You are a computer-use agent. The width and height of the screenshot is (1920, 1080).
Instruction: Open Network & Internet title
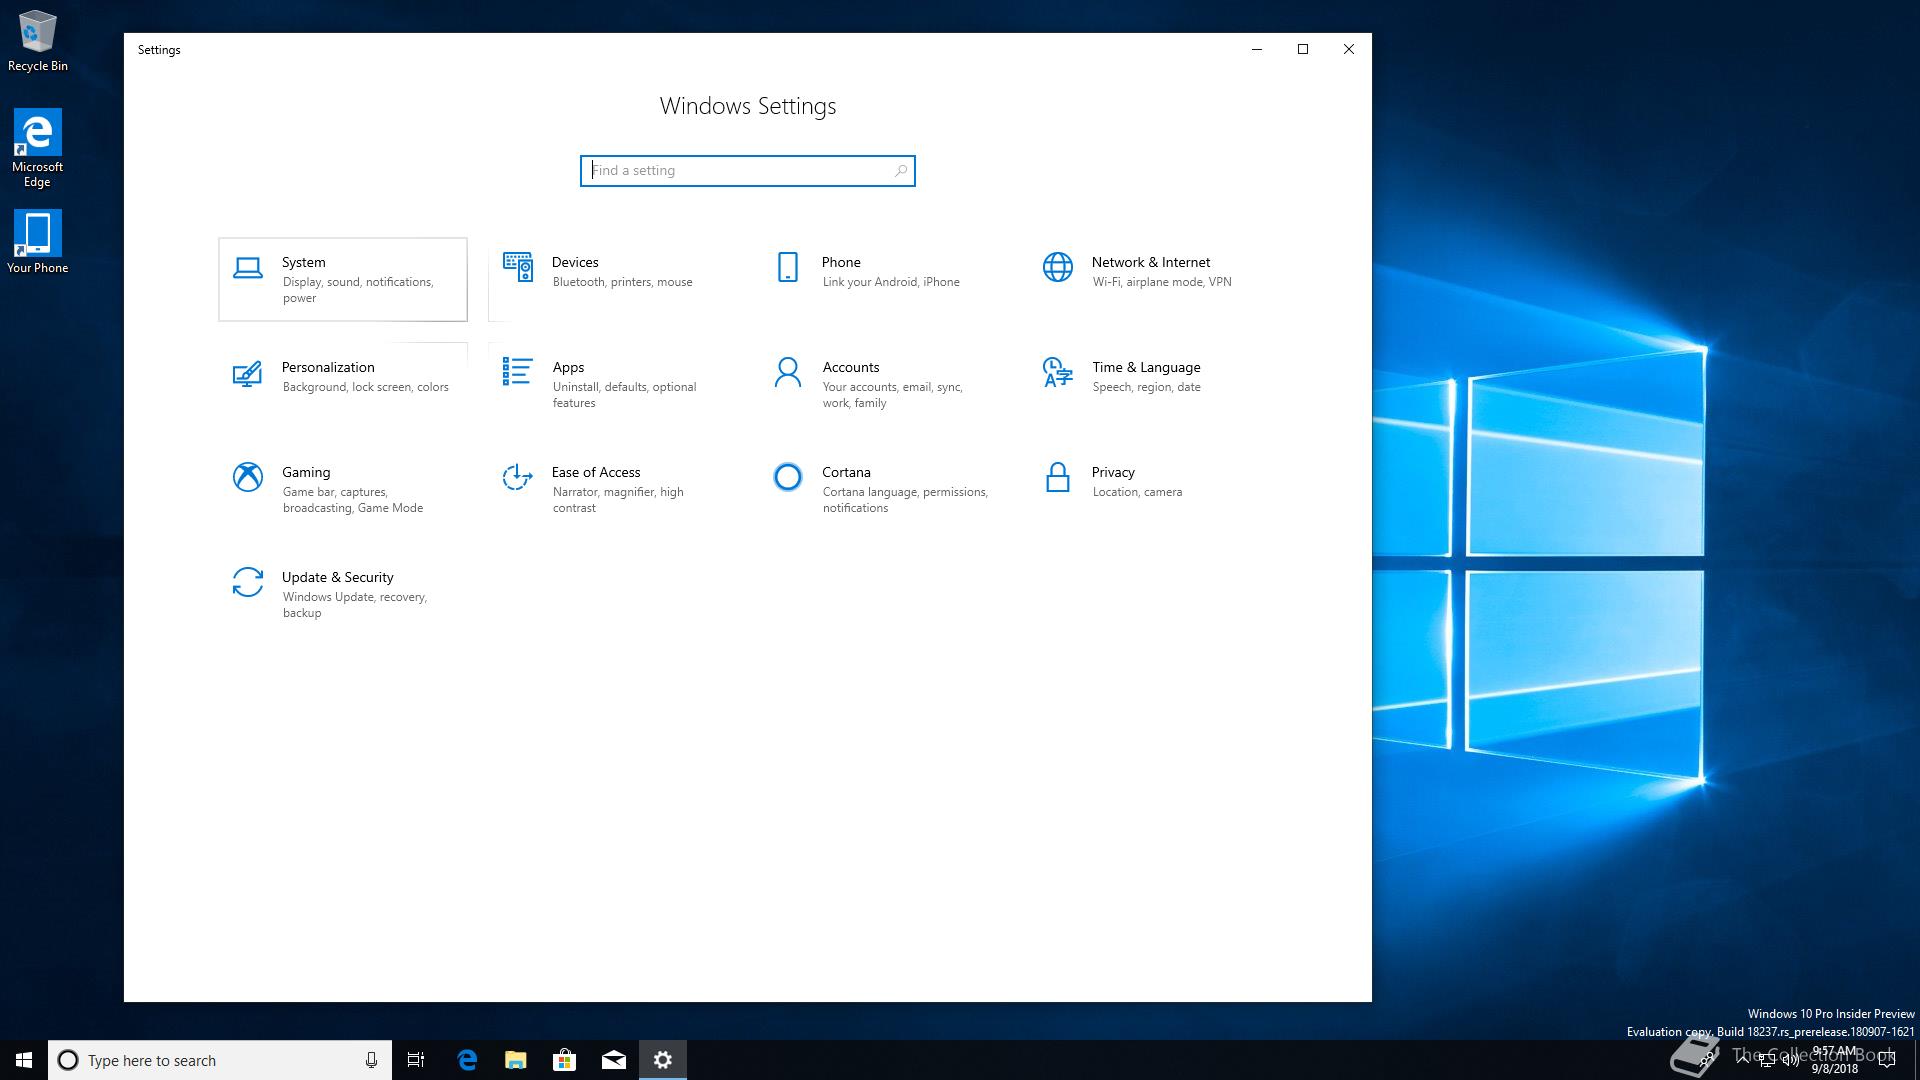[x=1151, y=262]
